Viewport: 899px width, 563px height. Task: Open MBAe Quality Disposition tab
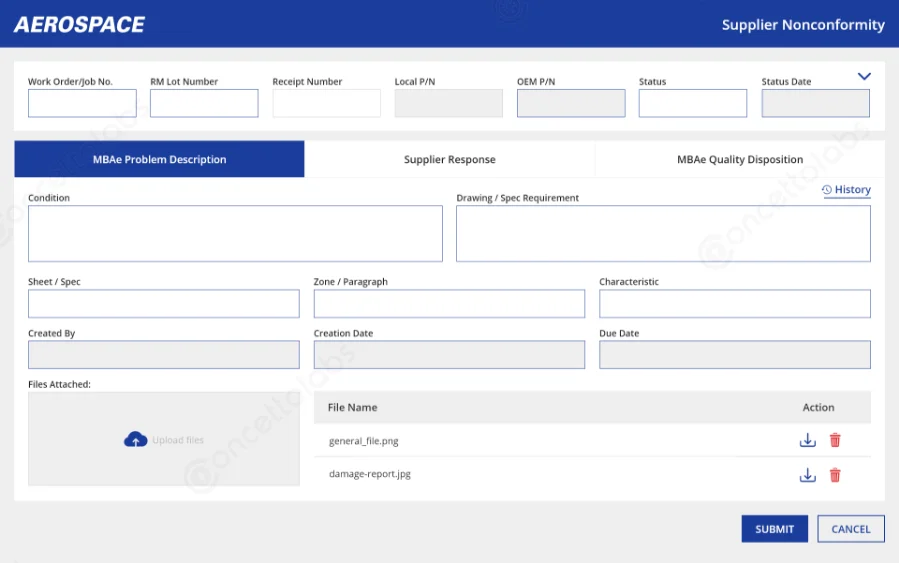tap(739, 160)
